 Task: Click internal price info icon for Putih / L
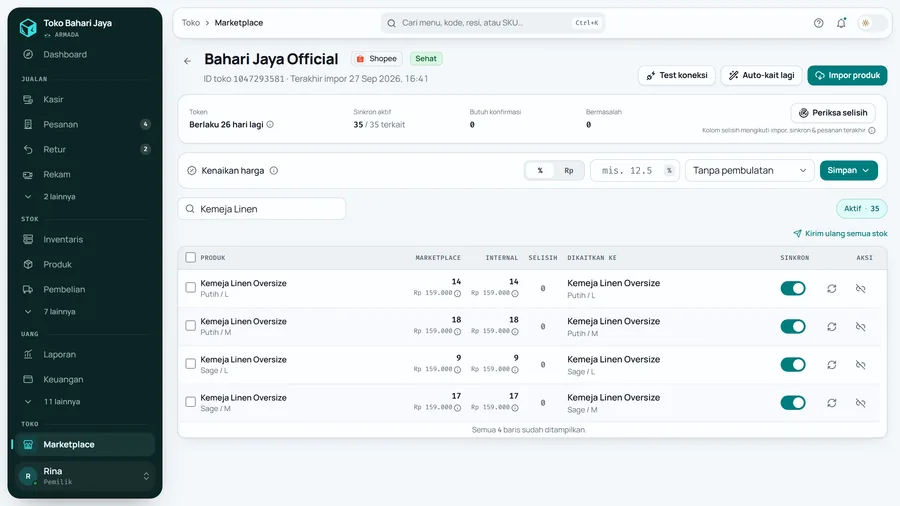click(515, 293)
